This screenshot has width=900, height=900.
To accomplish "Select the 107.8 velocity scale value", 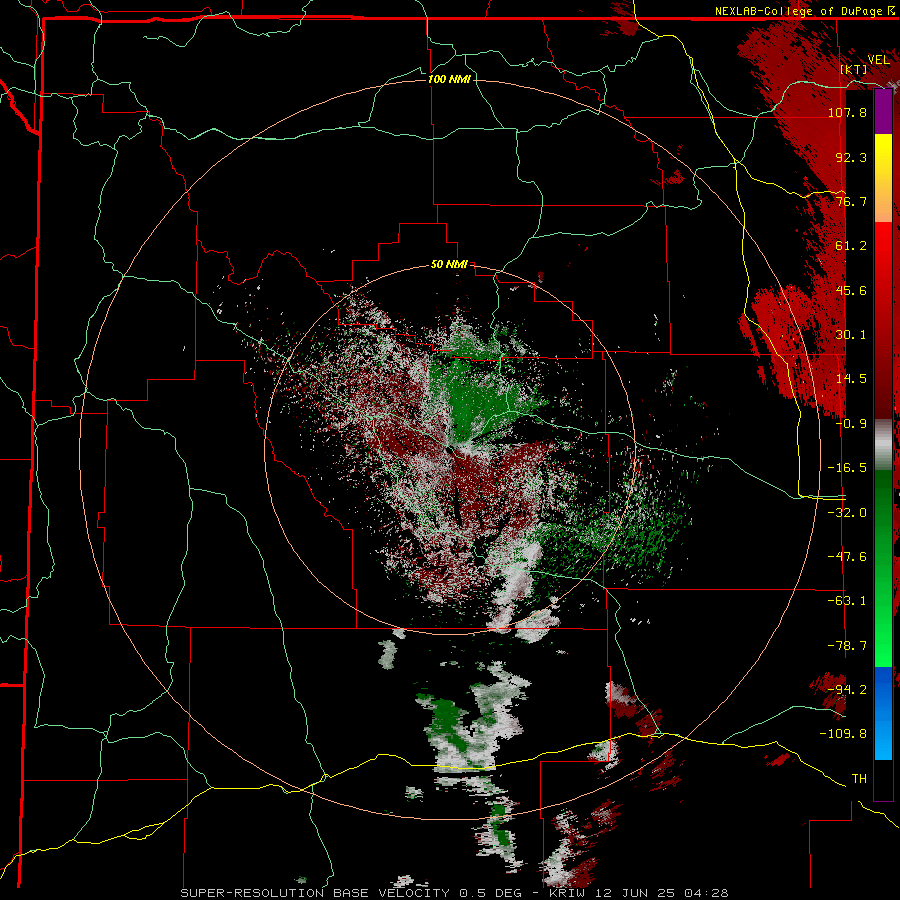I will [x=847, y=112].
